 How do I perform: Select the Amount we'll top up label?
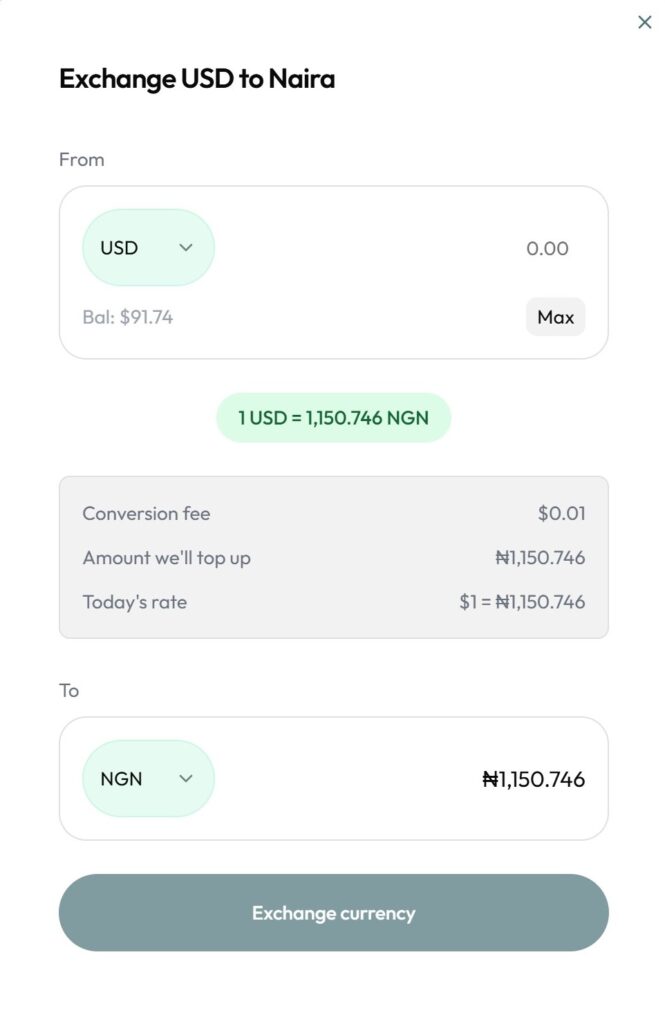[166, 558]
